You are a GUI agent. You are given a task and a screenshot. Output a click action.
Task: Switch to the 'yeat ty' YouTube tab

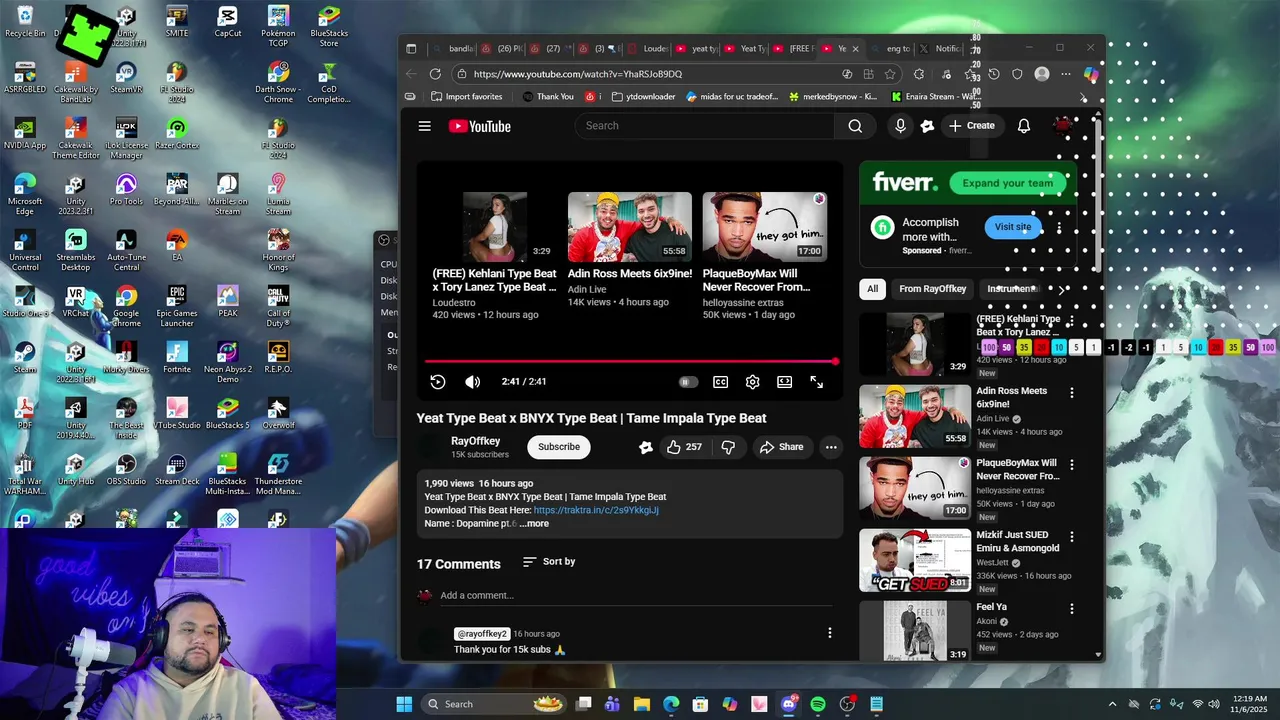coord(697,48)
